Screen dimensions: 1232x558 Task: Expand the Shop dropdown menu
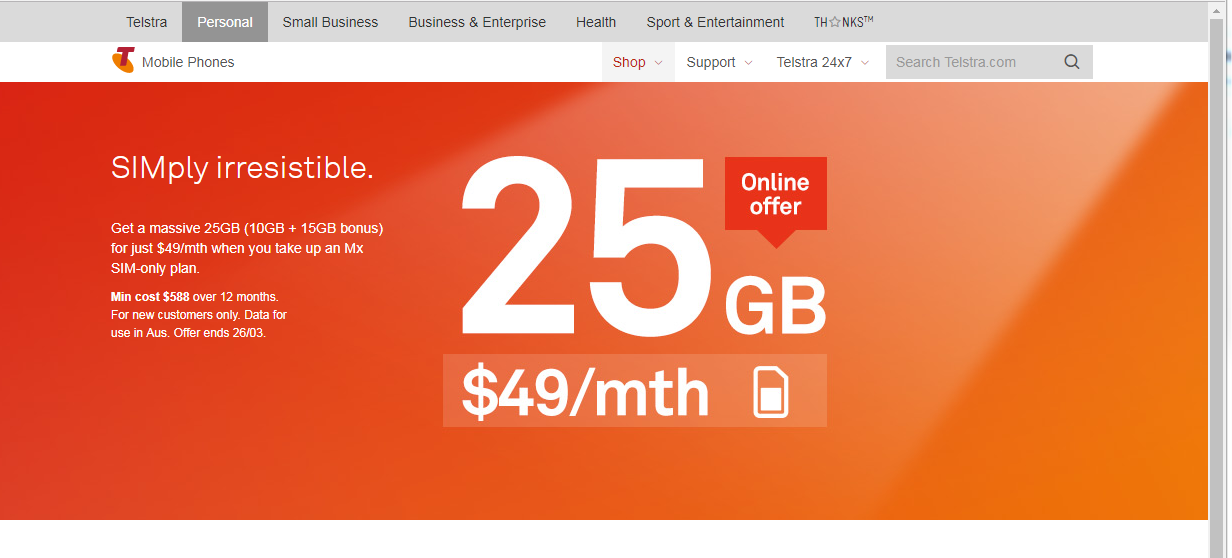coord(638,62)
